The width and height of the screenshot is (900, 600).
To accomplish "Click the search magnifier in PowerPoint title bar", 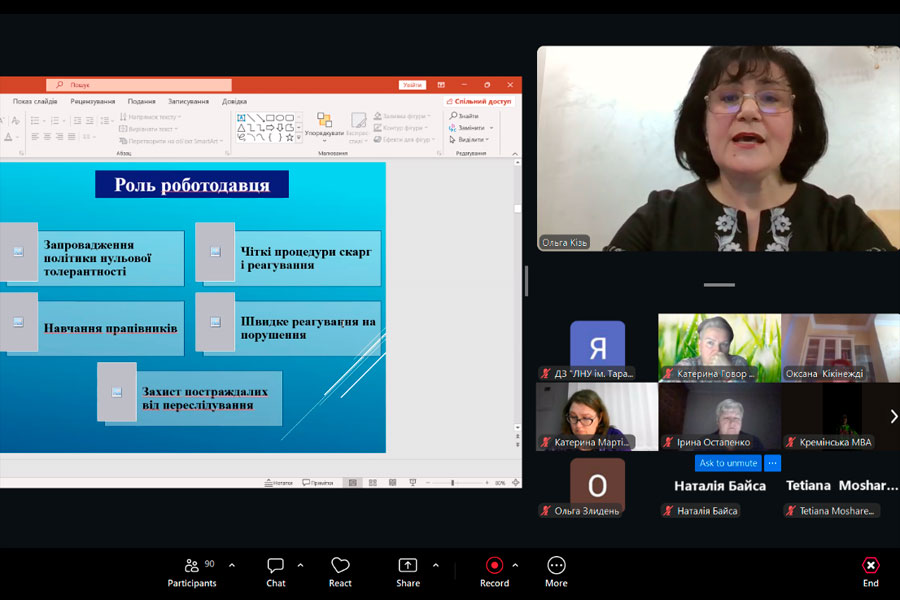I will (x=60, y=85).
